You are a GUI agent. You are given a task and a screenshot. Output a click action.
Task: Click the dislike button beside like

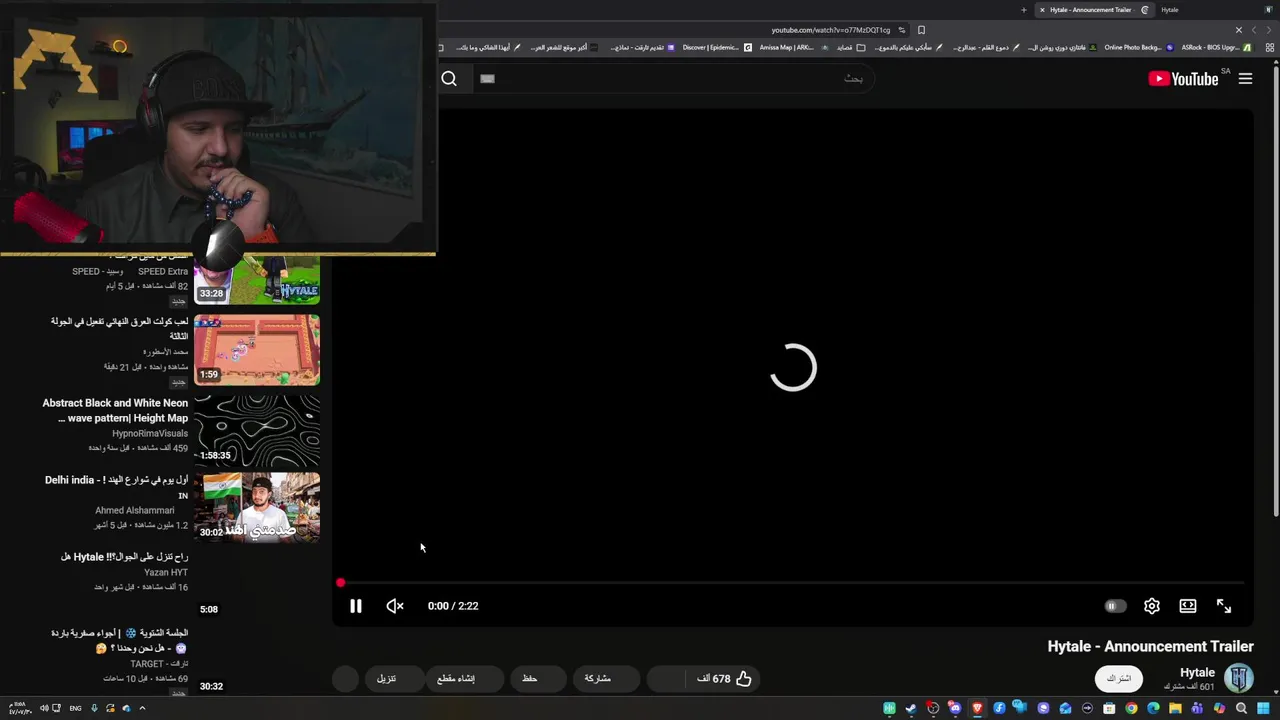point(668,679)
